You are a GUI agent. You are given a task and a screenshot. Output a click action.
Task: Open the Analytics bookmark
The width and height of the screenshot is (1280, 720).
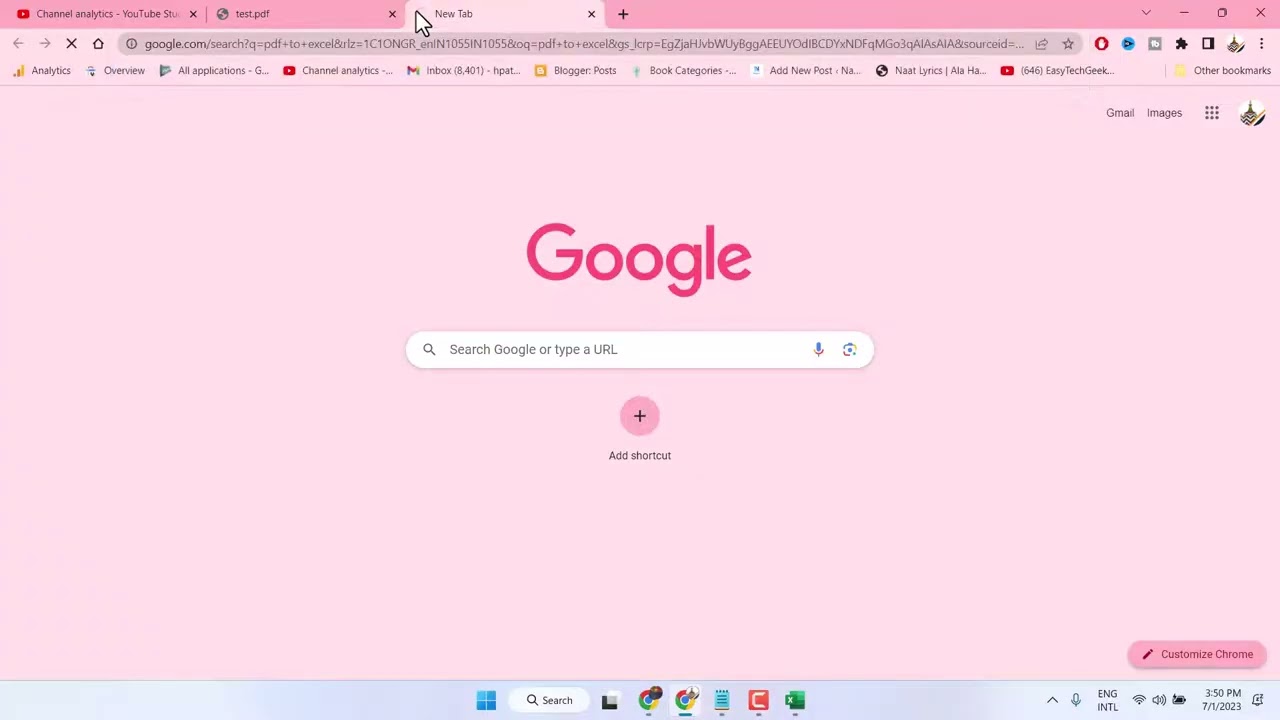pos(41,71)
